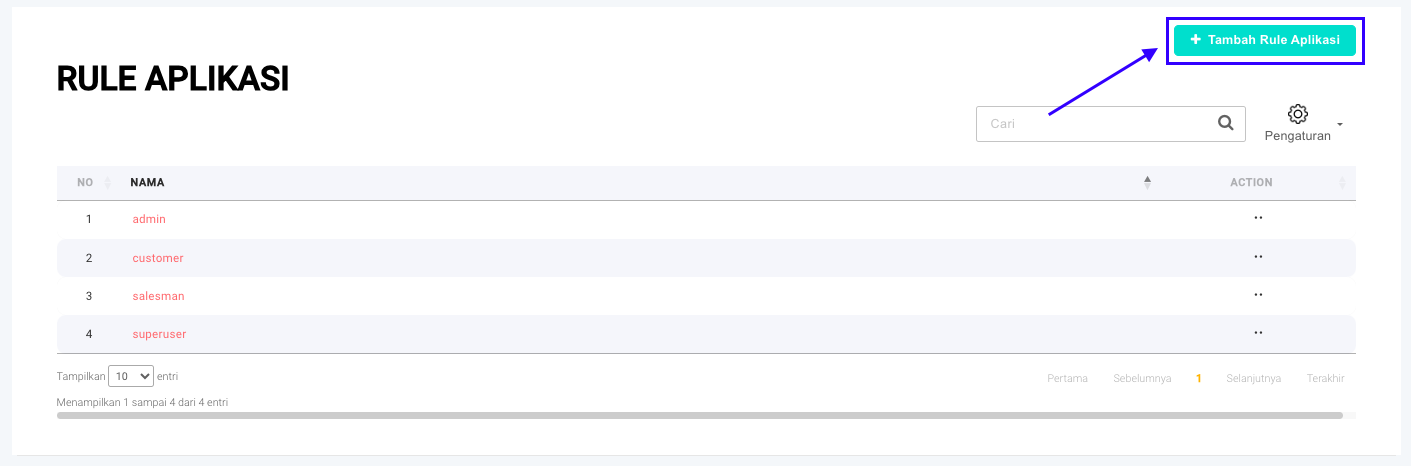Open the action menu for customer
The width and height of the screenshot is (1411, 466).
[x=1258, y=257]
